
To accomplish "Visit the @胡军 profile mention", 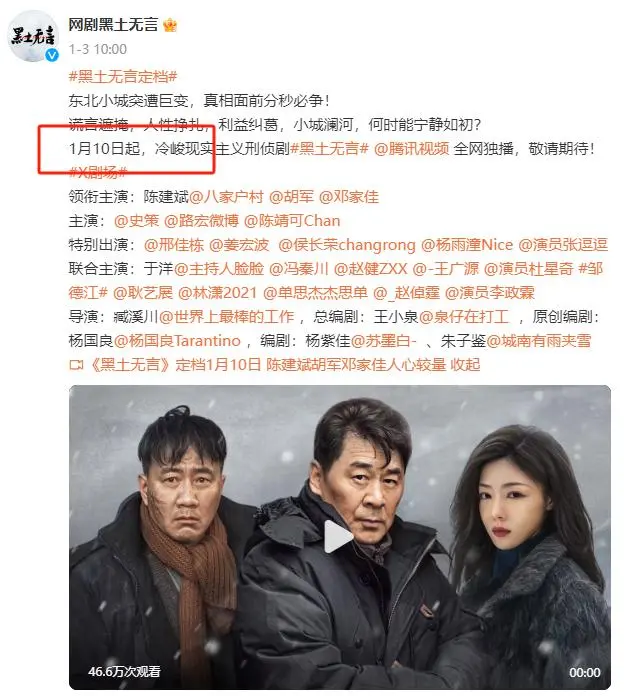I will (291, 196).
